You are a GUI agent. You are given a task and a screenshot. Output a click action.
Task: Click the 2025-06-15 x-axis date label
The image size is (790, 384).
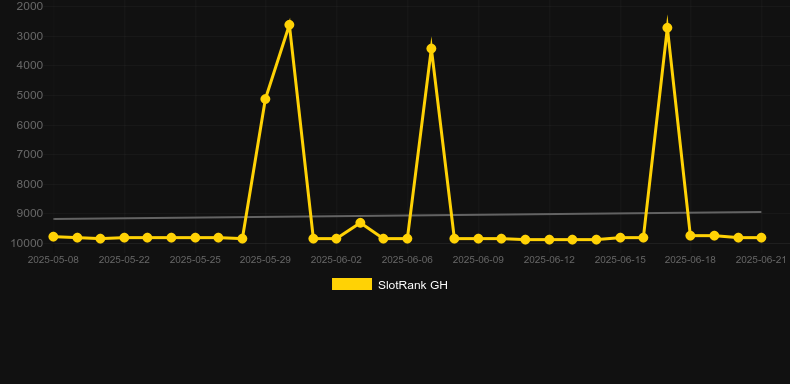pos(620,260)
